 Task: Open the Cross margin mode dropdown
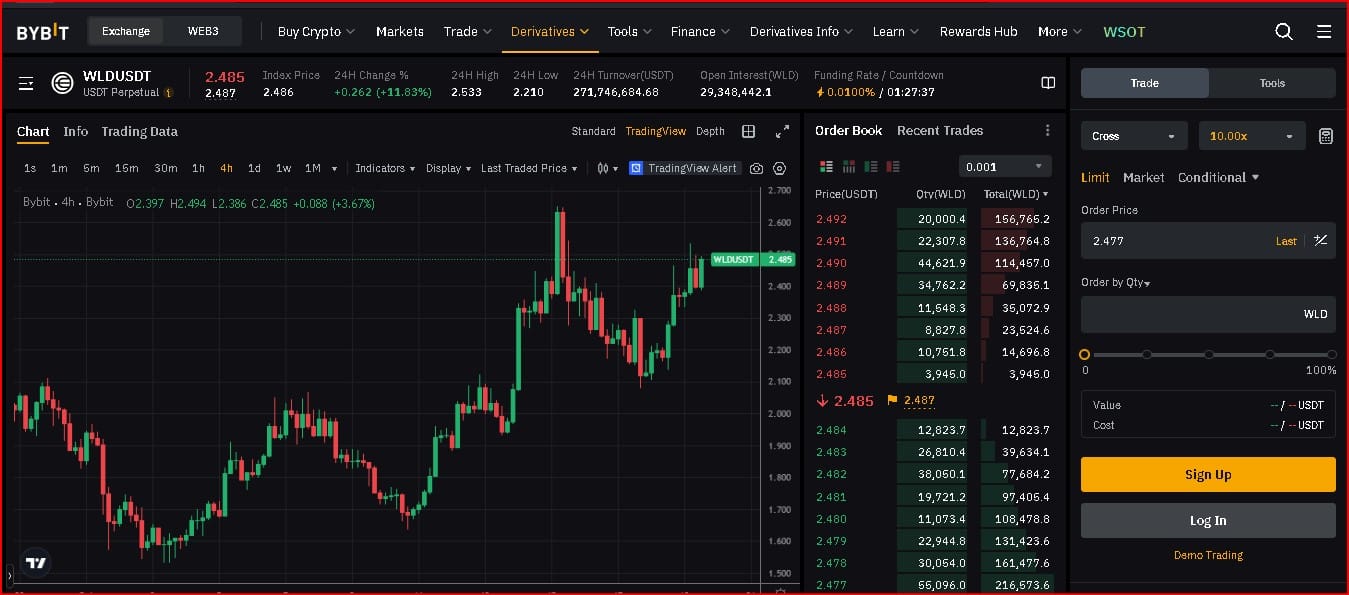[1134, 136]
